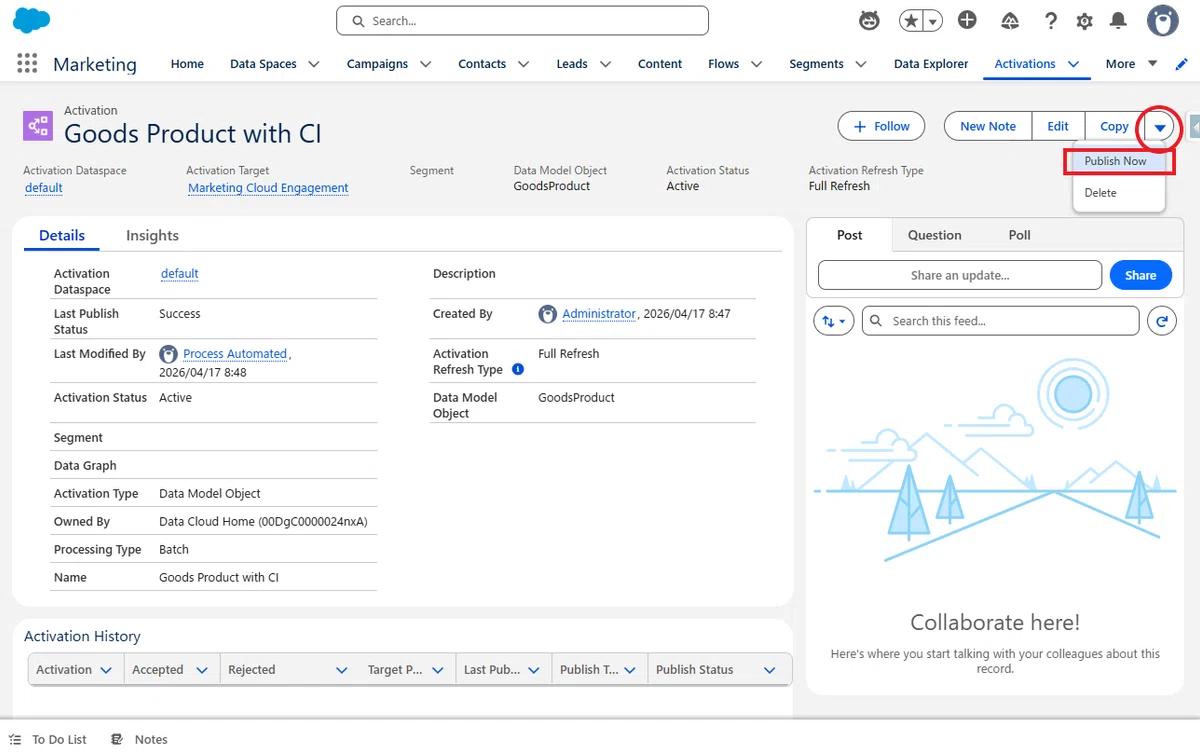
Task: Click the Data Cloud Home owner value
Action: click(263, 522)
